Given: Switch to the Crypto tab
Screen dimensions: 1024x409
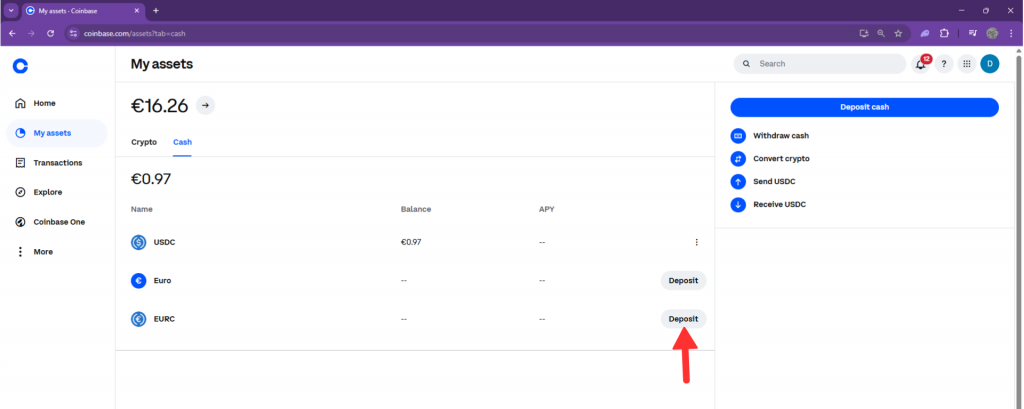Looking at the screenshot, I should (144, 142).
